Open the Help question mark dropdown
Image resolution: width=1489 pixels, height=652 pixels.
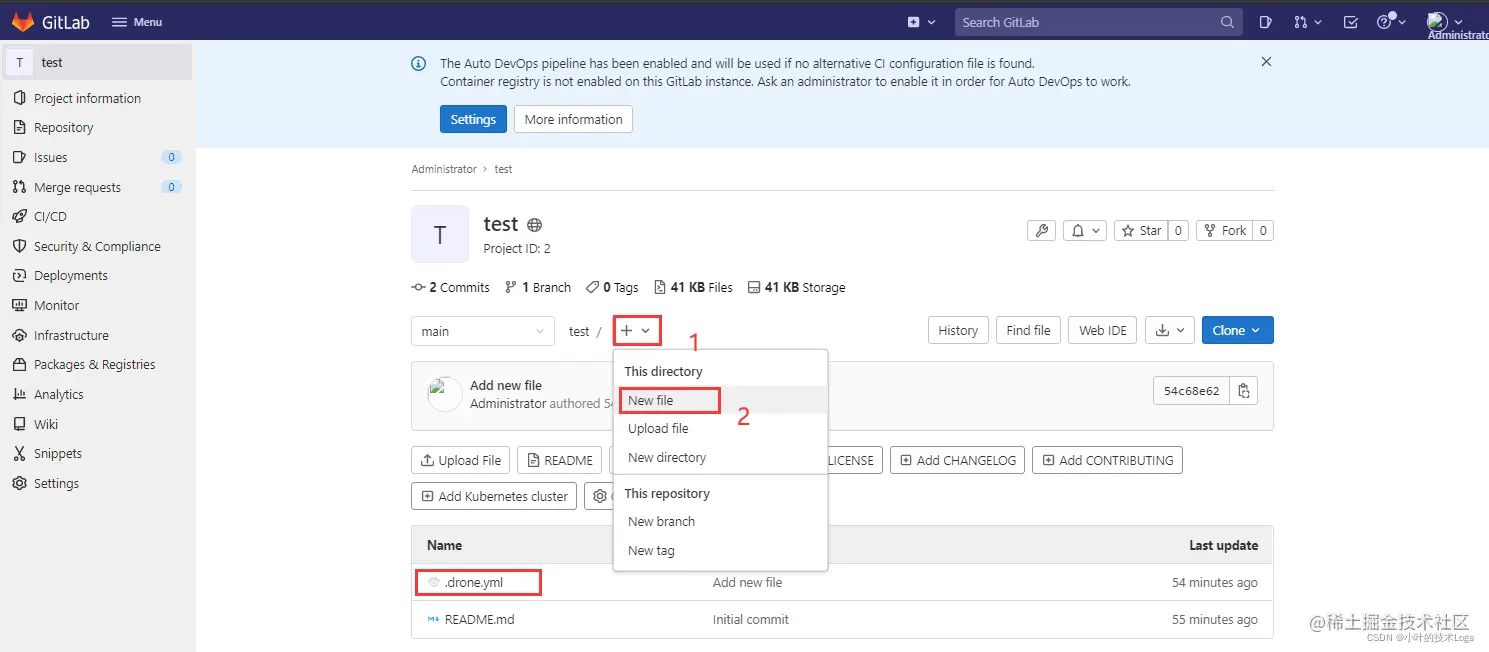[x=1390, y=22]
